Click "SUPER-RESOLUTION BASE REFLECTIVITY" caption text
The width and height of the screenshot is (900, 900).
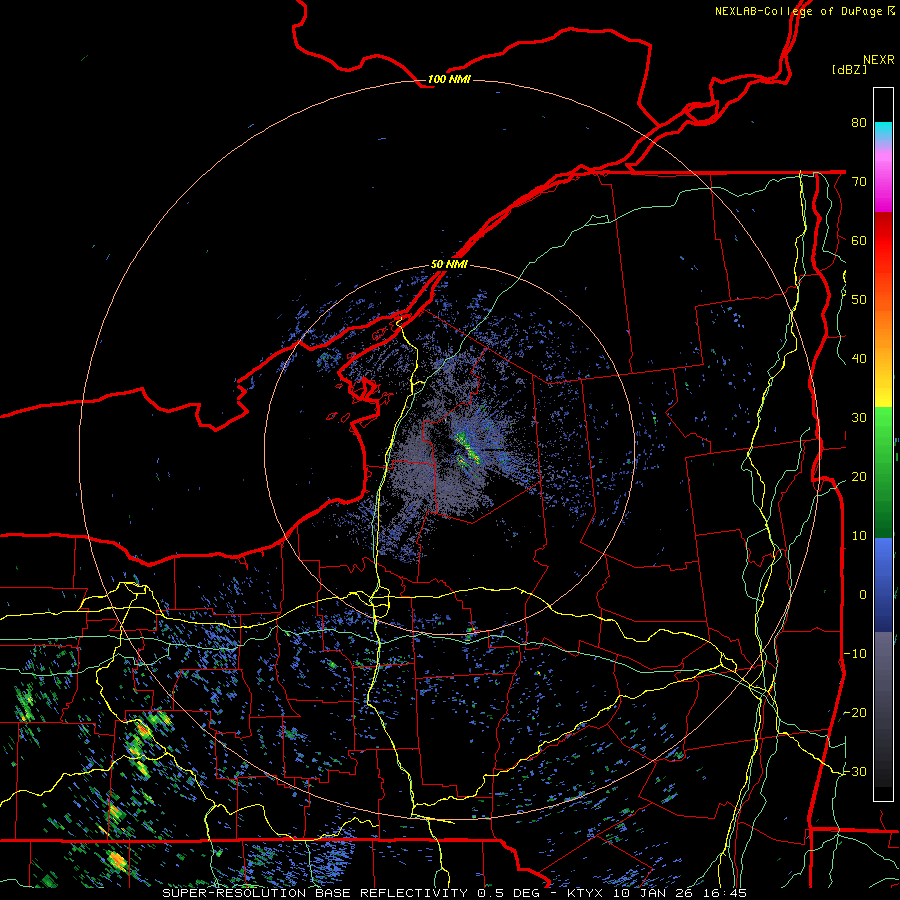click(315, 893)
